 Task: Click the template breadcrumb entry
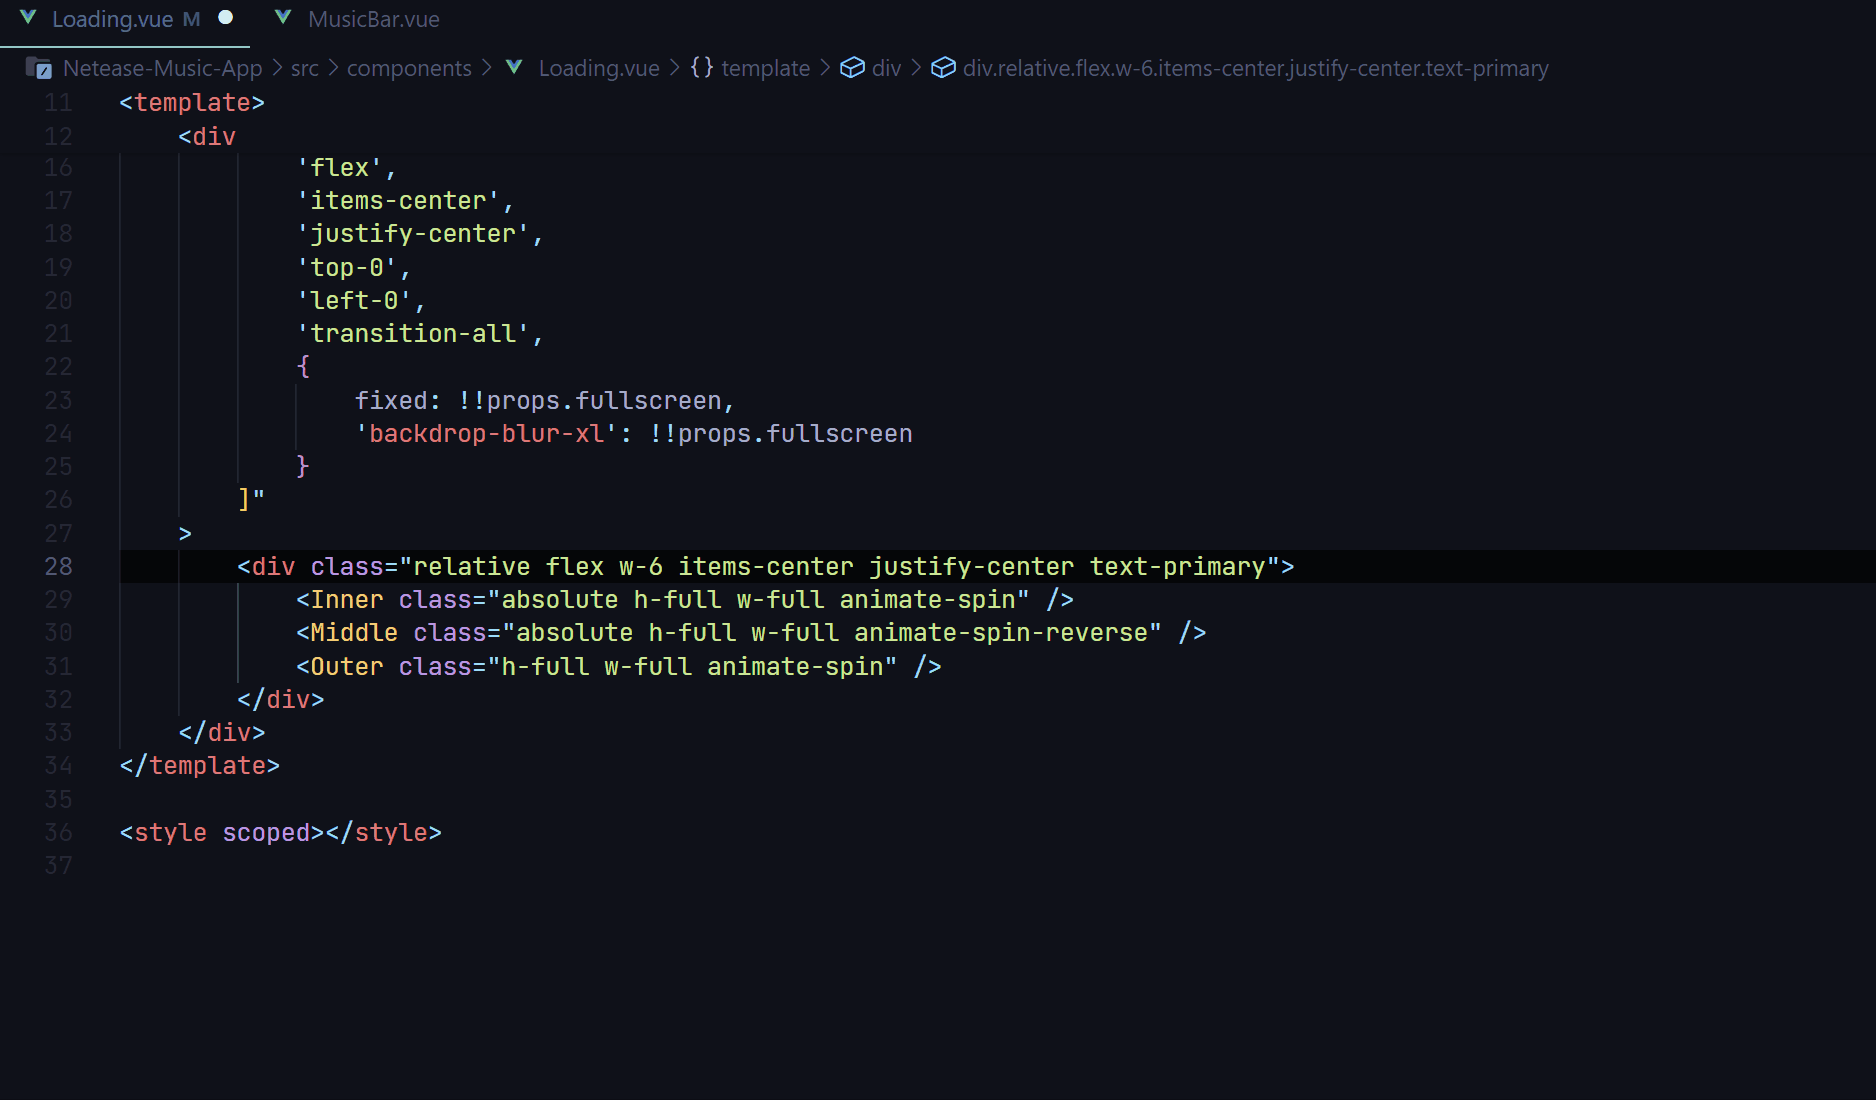pyautogui.click(x=765, y=67)
